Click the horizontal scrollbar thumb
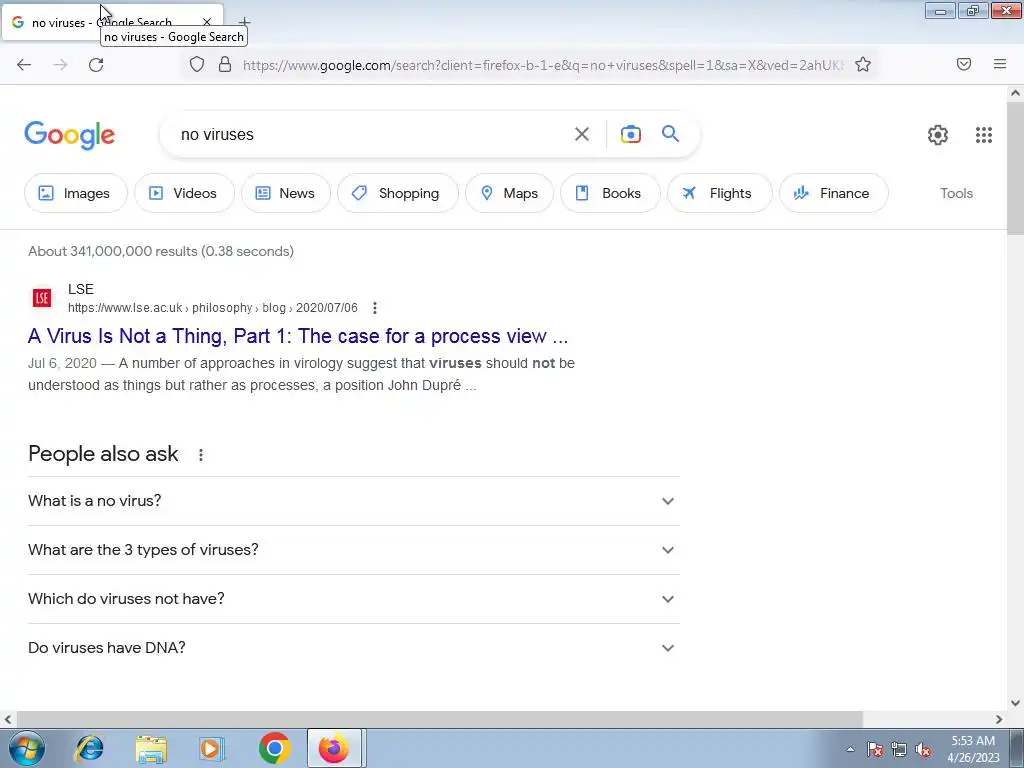 [439, 719]
